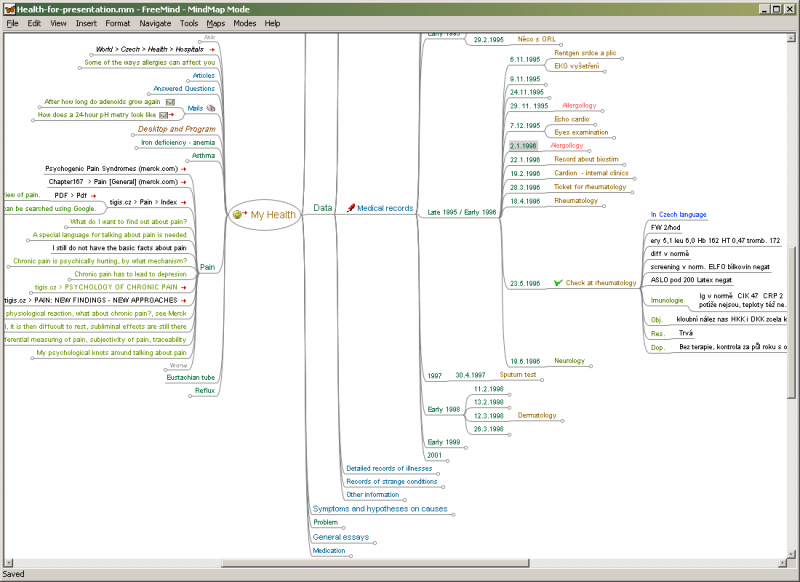Screen dimensions: 800x582
Task: Select the 'Symptoms and hypotheses on causes' node
Action: [x=379, y=508]
